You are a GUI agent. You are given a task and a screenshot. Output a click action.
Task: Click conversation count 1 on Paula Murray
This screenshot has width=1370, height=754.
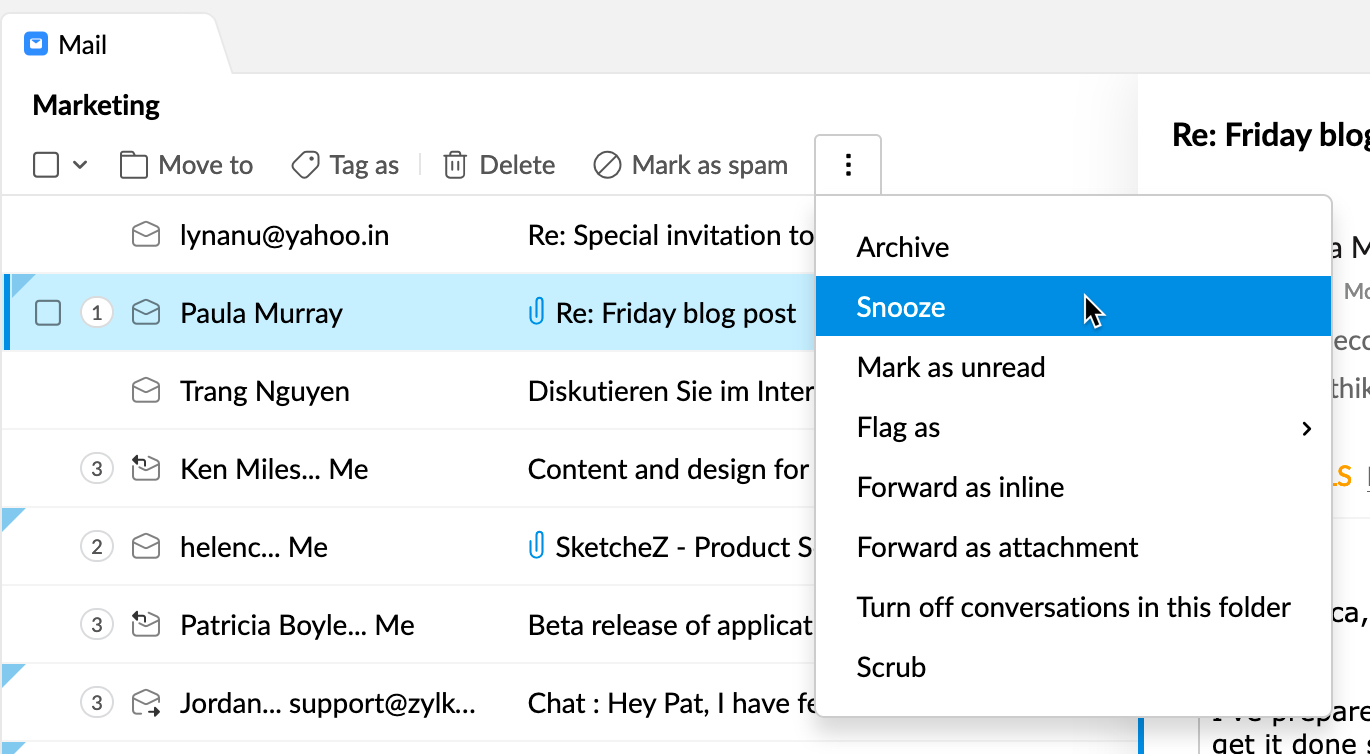tap(96, 313)
